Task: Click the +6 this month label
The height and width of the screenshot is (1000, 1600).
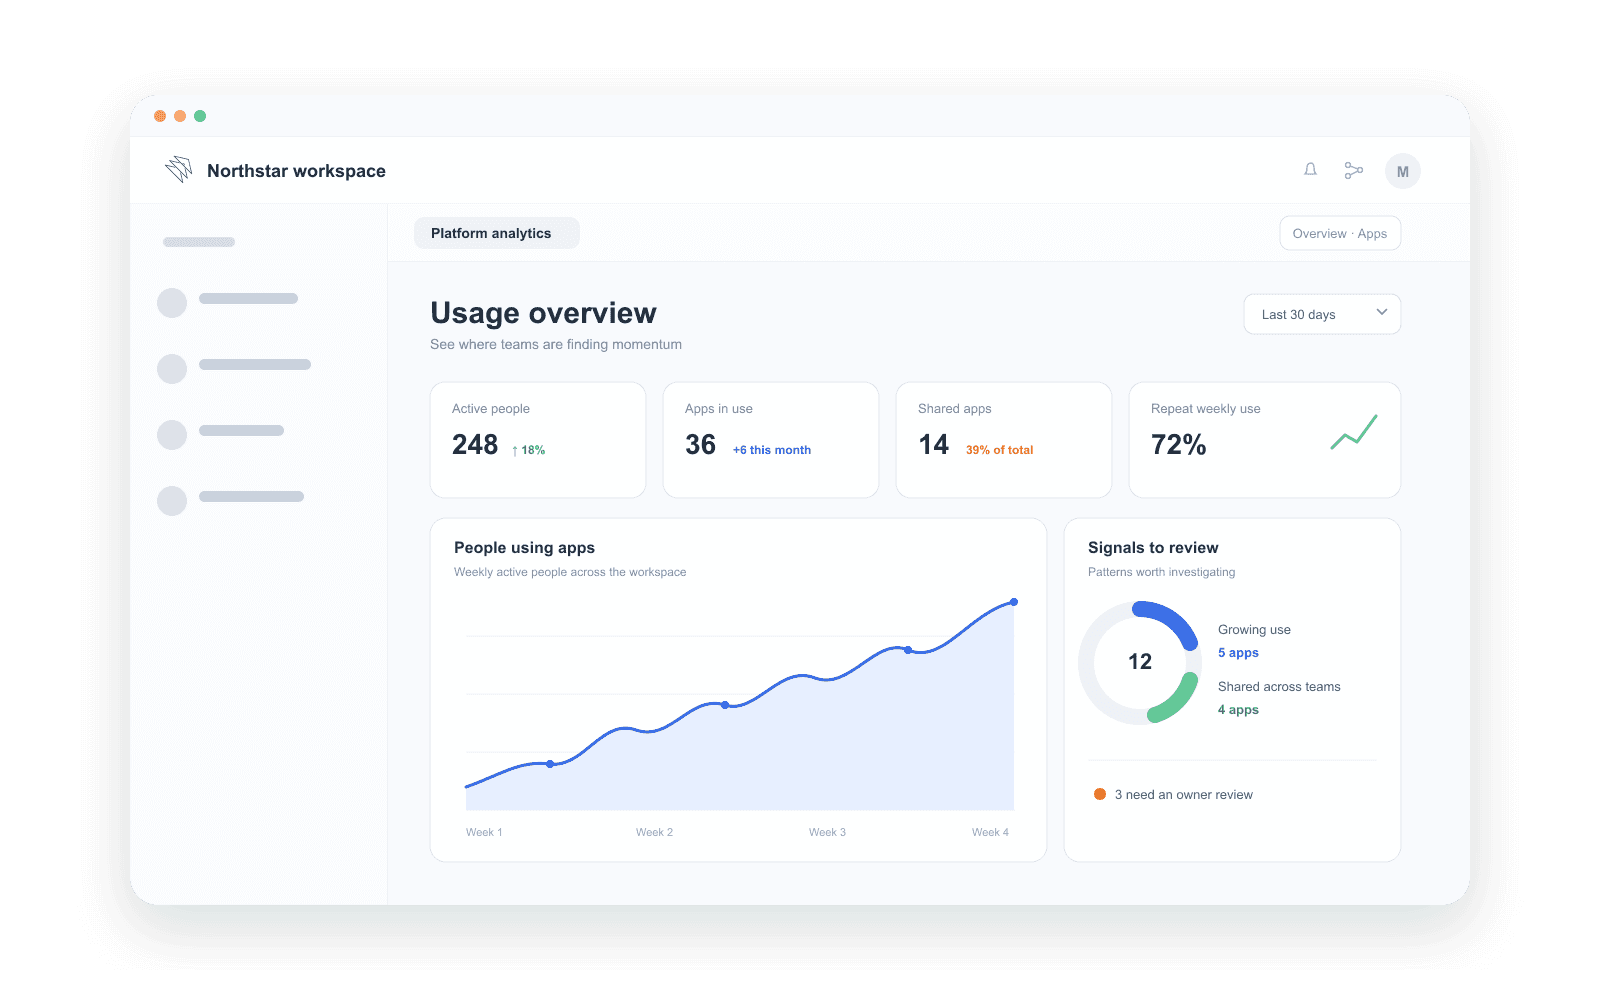Action: point(772,450)
